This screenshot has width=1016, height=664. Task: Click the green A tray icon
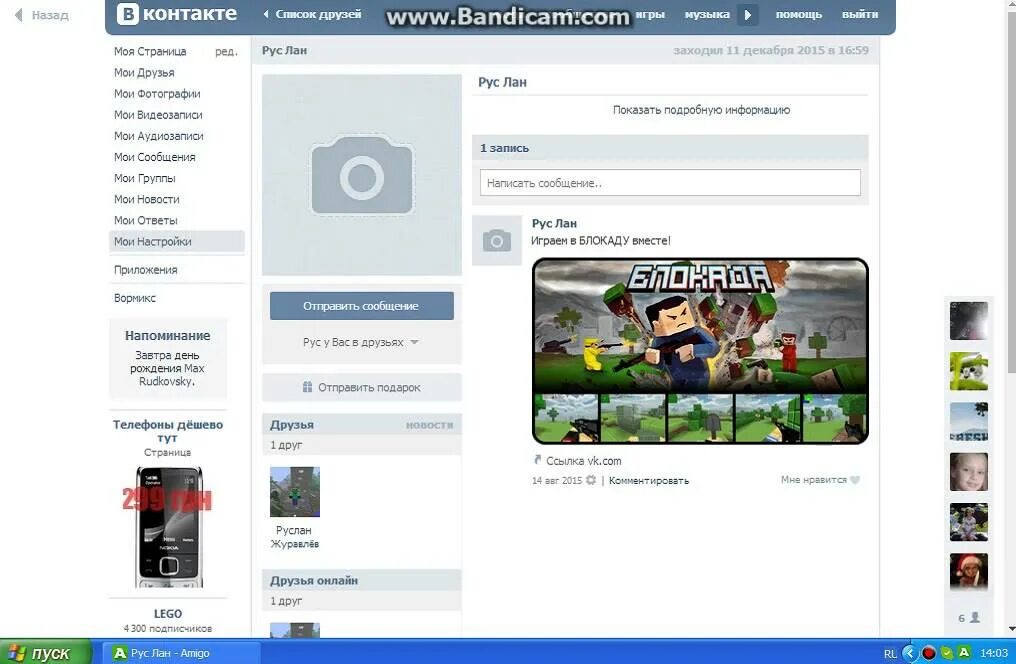point(964,652)
